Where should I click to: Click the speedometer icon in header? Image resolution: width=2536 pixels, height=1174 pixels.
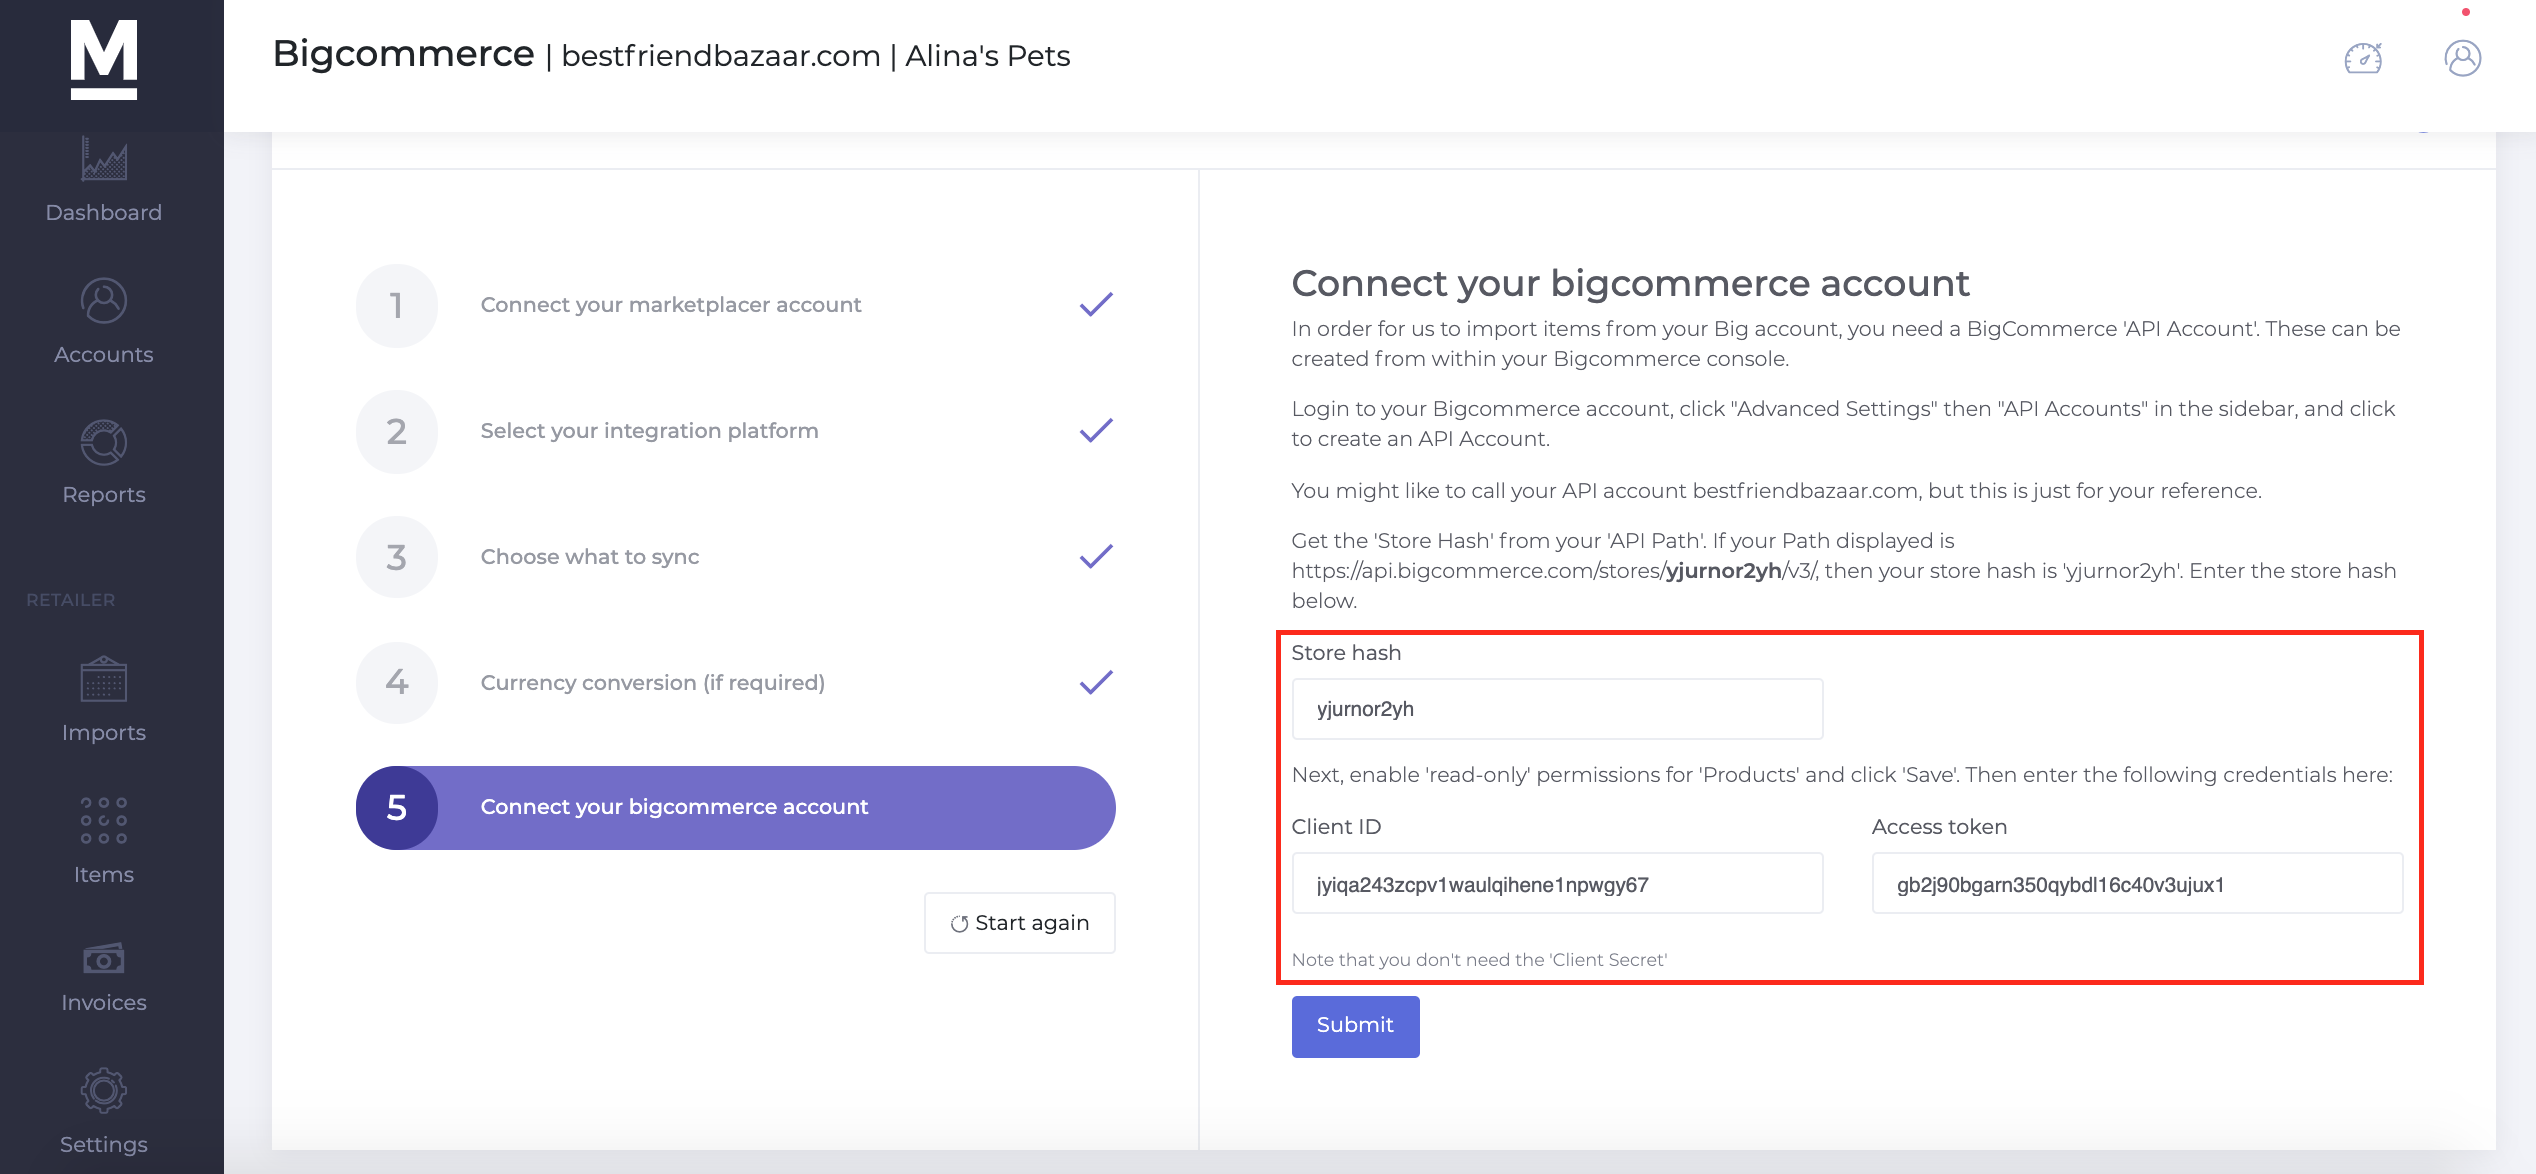(2364, 58)
